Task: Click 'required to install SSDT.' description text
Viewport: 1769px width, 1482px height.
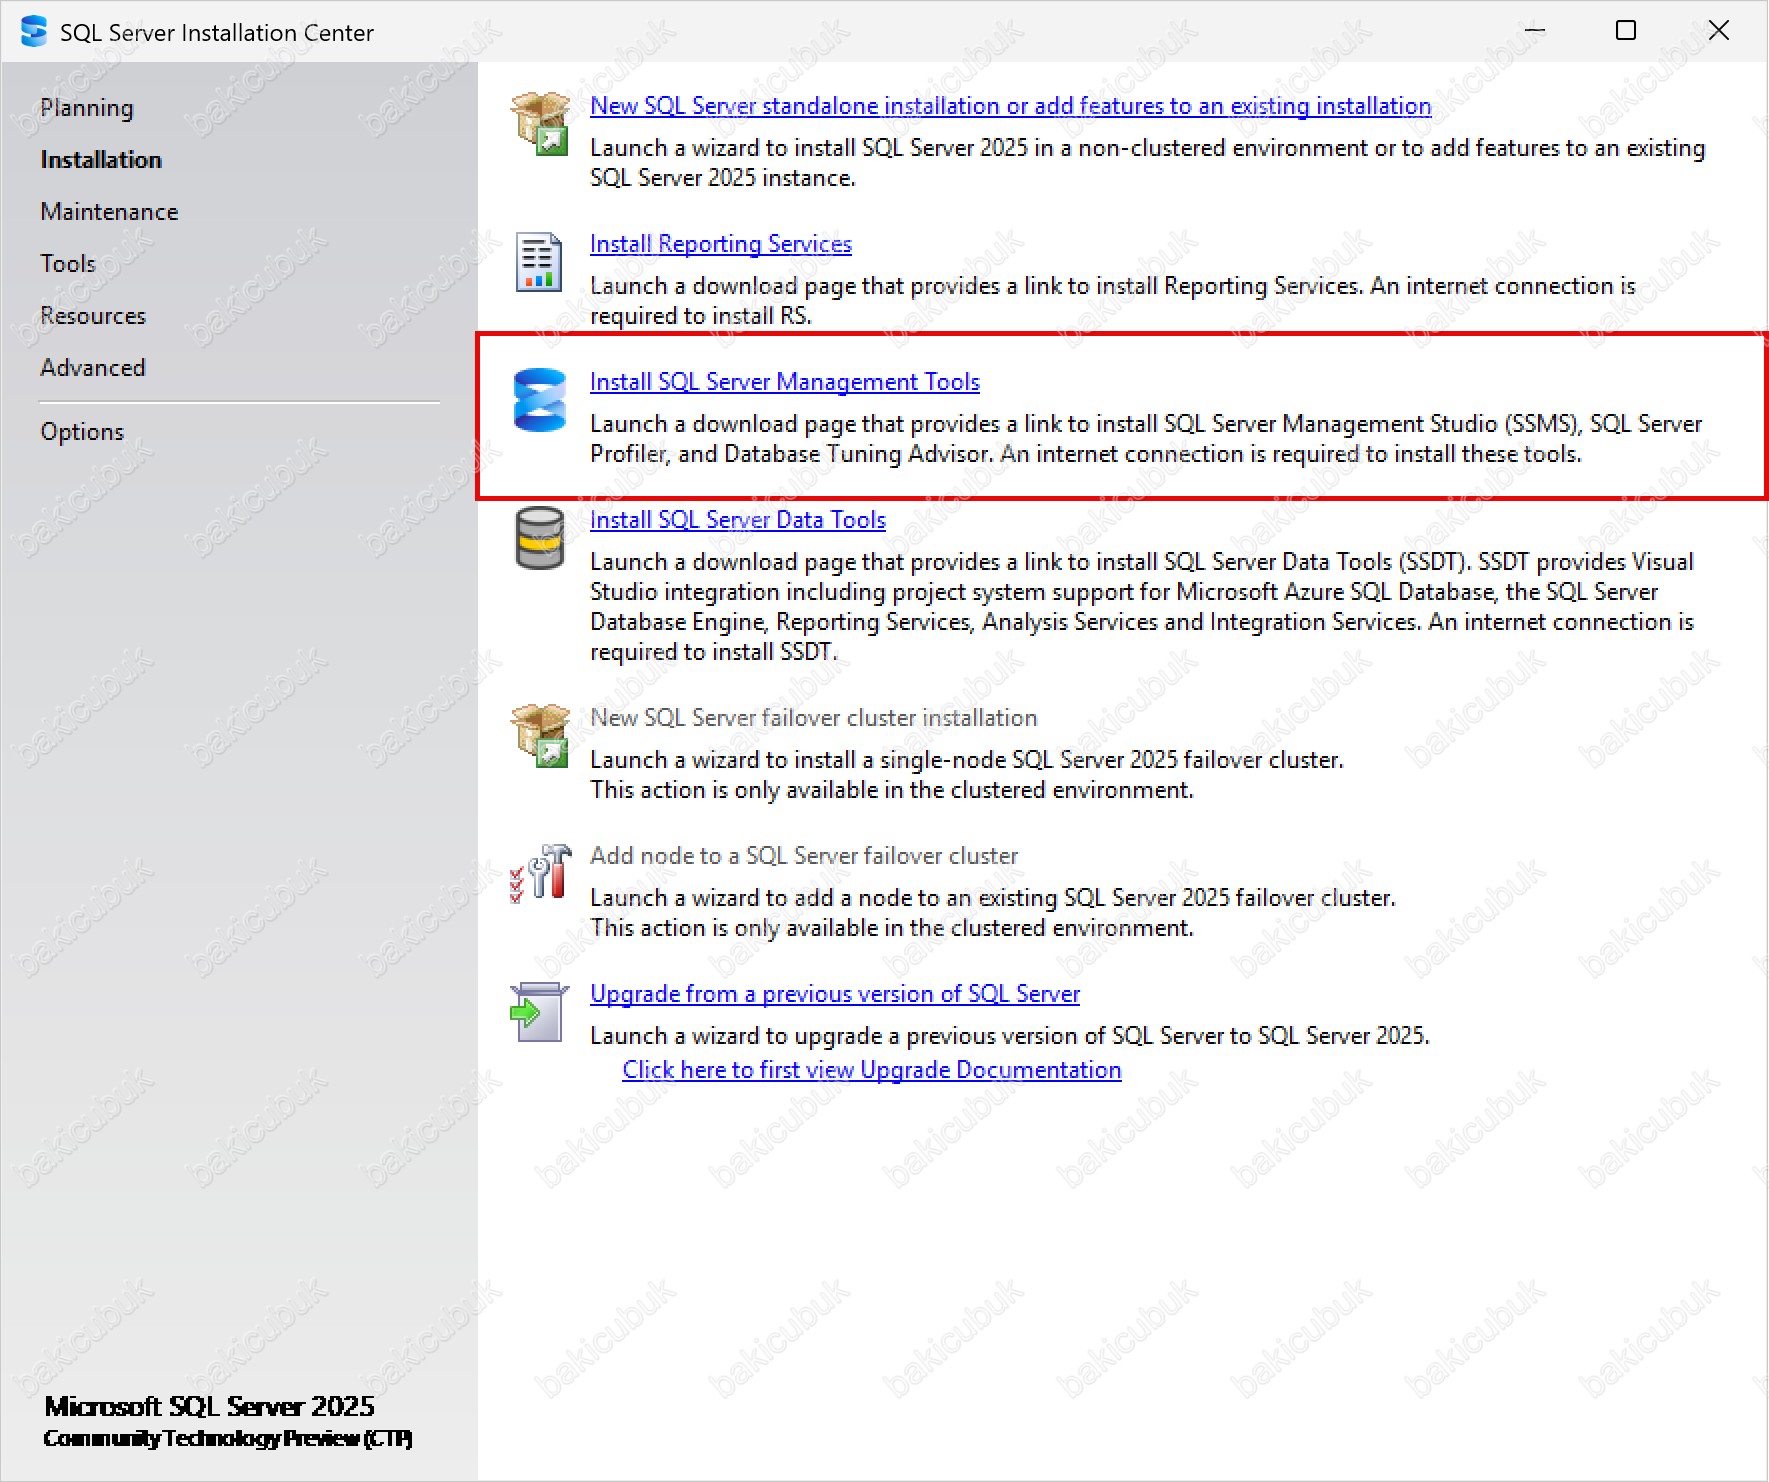Action: click(x=714, y=652)
